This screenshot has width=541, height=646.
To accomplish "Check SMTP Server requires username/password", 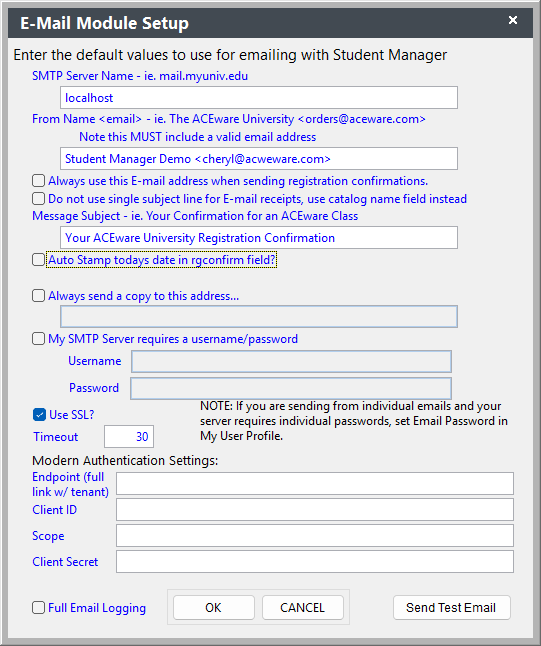I will click(38, 339).
